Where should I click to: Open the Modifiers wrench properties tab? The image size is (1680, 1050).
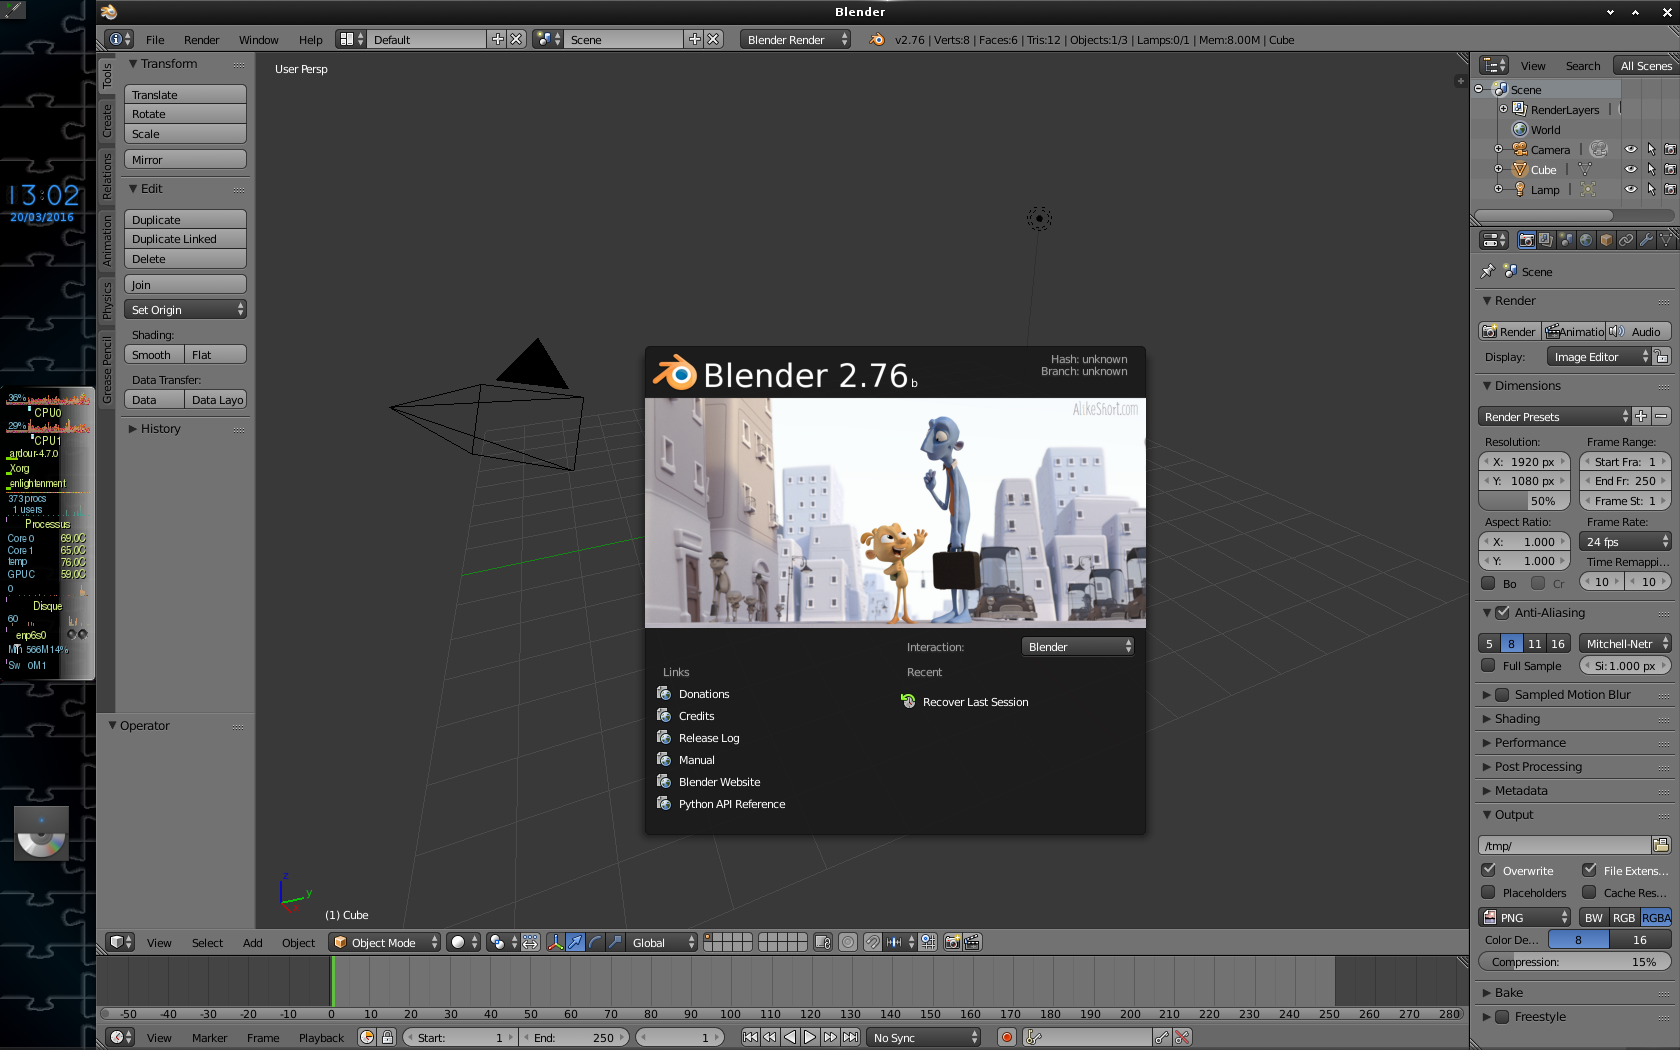(x=1646, y=240)
